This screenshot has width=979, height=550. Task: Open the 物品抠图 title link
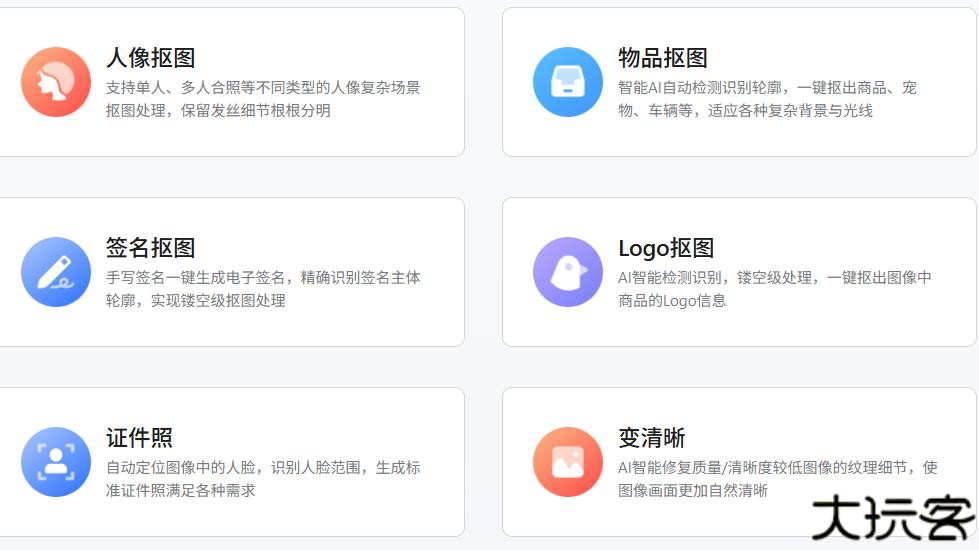click(x=663, y=58)
